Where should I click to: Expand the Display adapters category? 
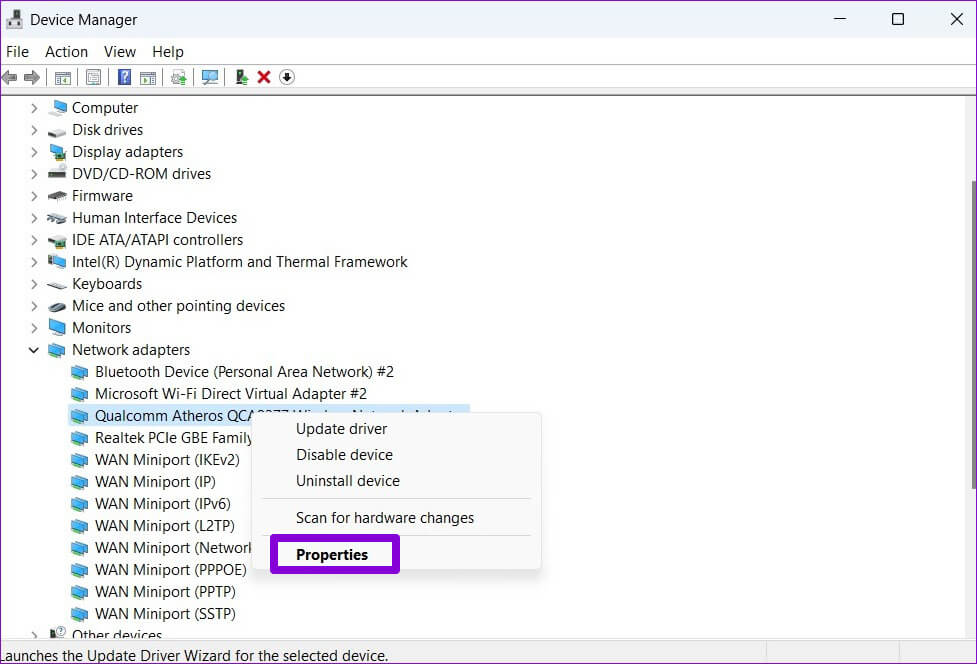point(34,152)
